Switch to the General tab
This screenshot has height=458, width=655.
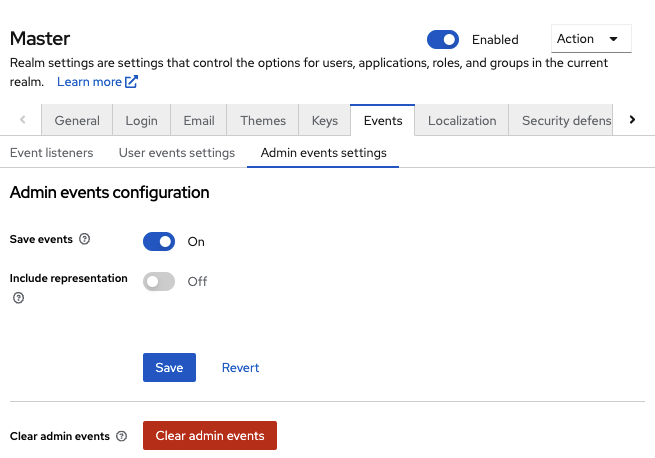coord(77,120)
